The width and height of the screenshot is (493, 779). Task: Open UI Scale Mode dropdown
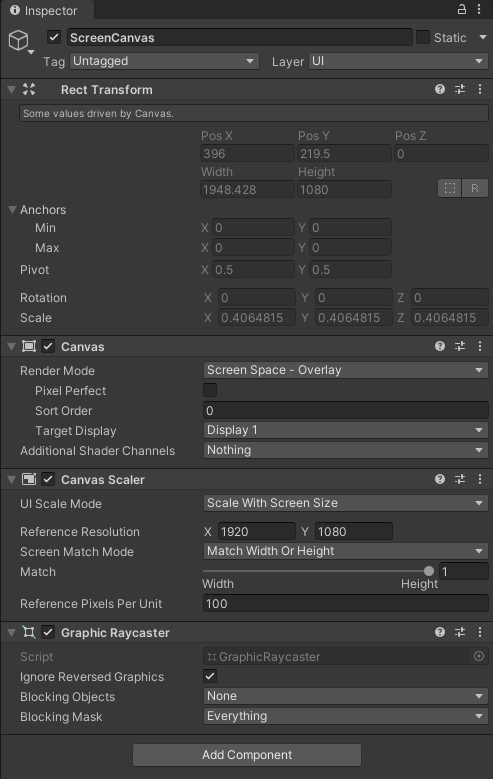click(345, 503)
